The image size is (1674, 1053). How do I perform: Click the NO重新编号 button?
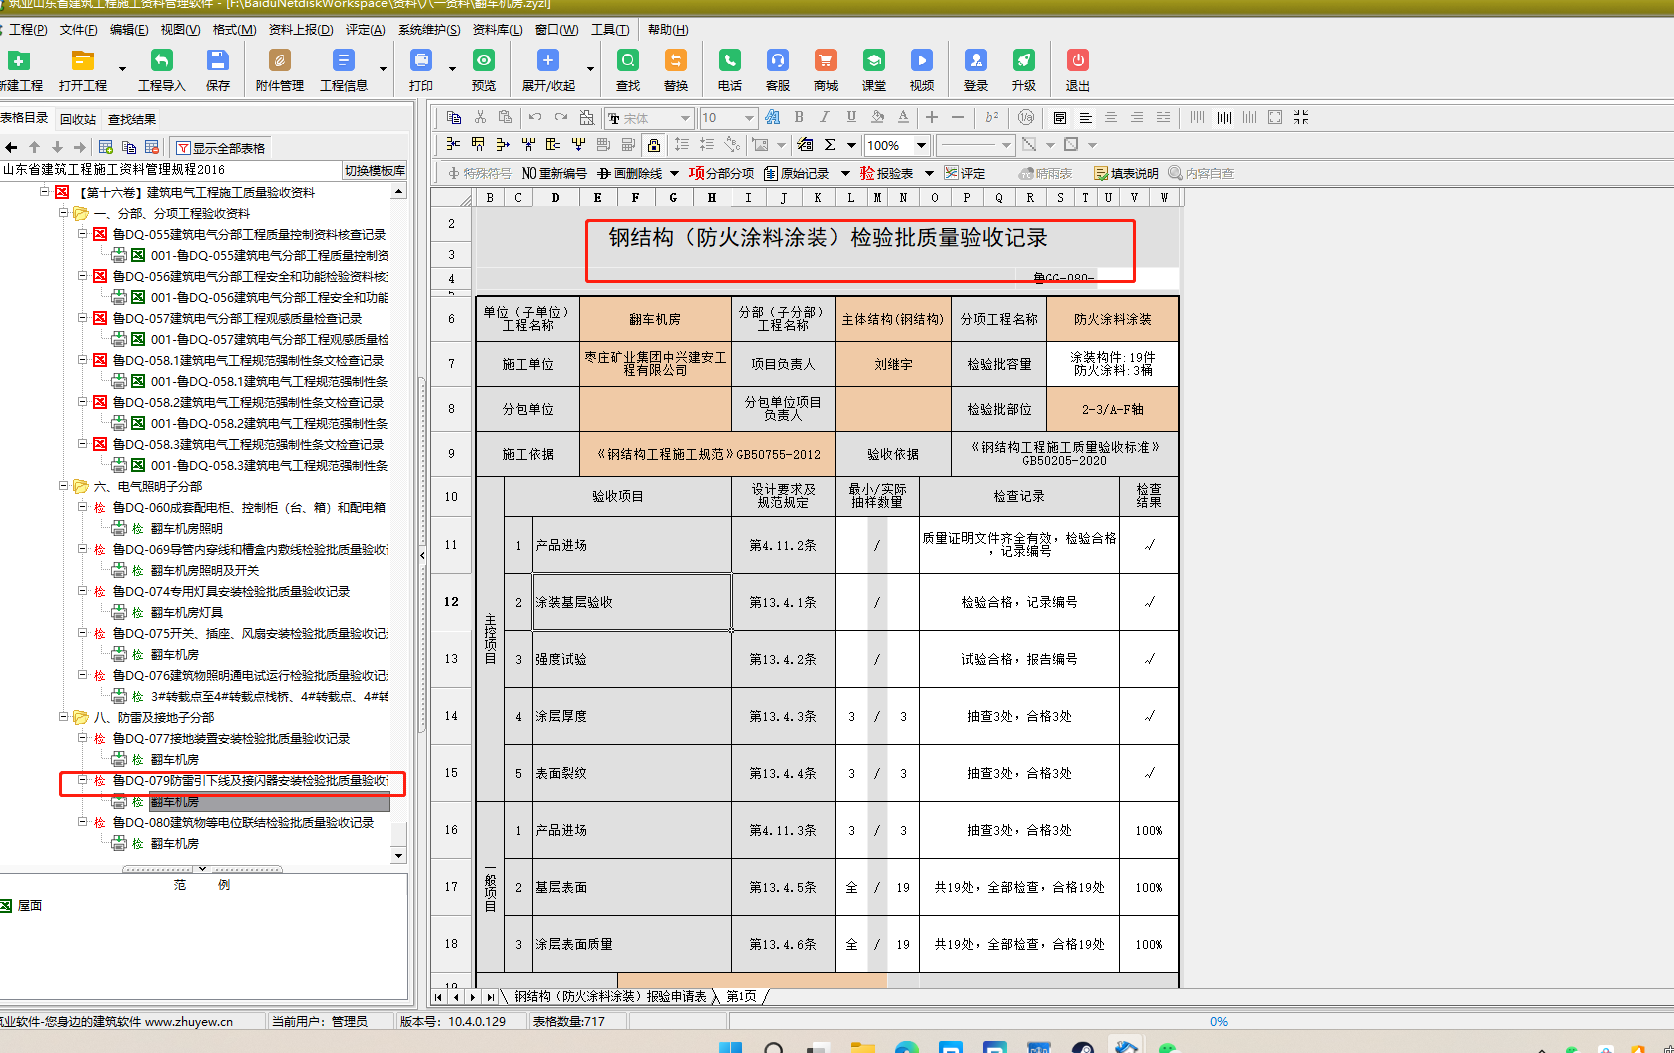click(x=554, y=173)
